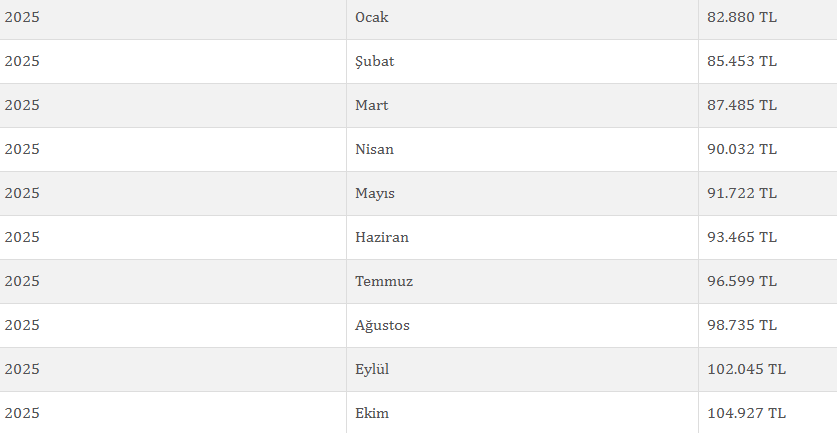Image resolution: width=837 pixels, height=433 pixels.
Task: Click the Şubat month cell
Action: coord(375,61)
